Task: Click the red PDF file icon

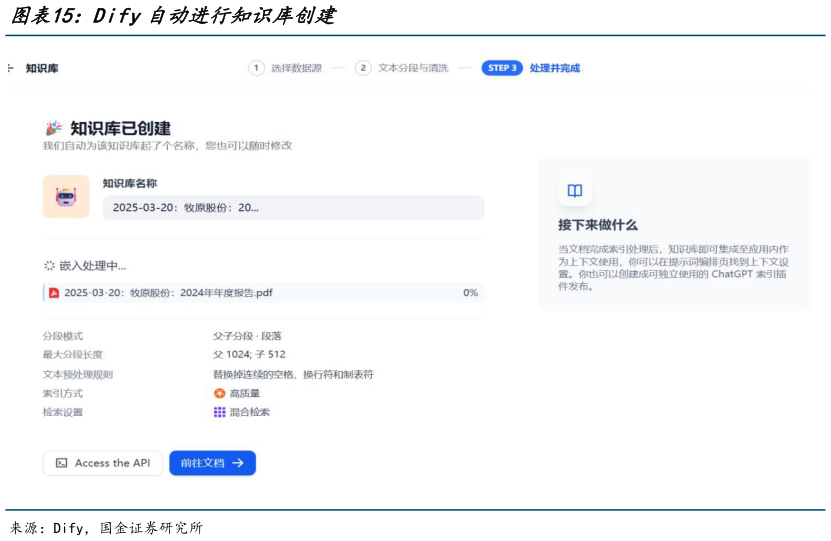Action: pyautogui.click(x=54, y=293)
